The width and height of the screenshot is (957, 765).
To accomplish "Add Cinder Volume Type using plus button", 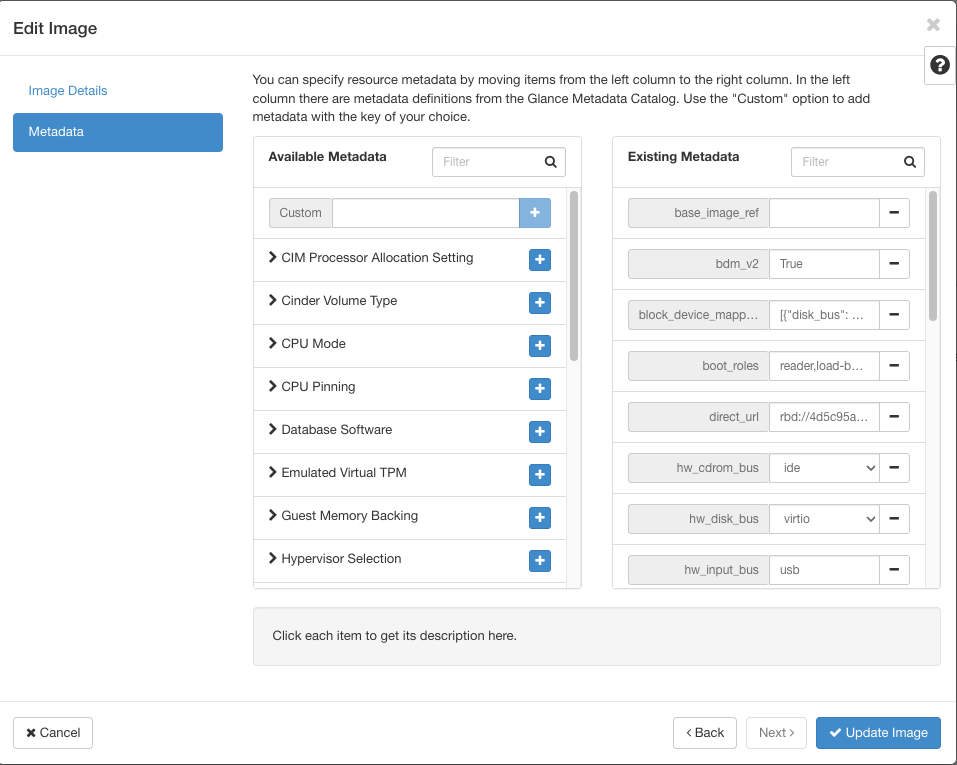I will click(539, 302).
